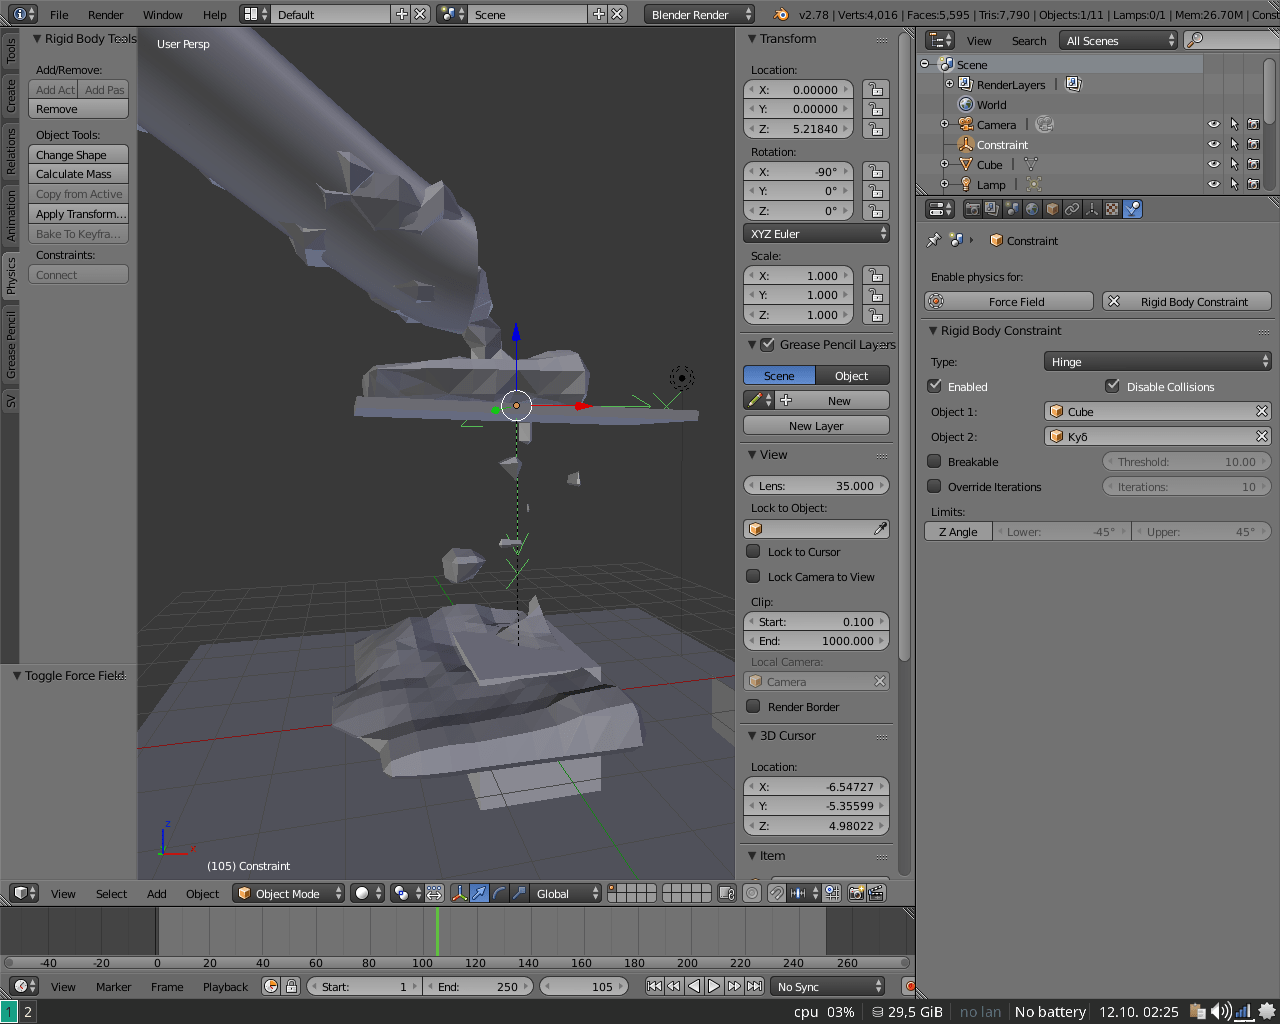Open the Blender Render engine dropdown
1280x1024 pixels.
click(699, 14)
